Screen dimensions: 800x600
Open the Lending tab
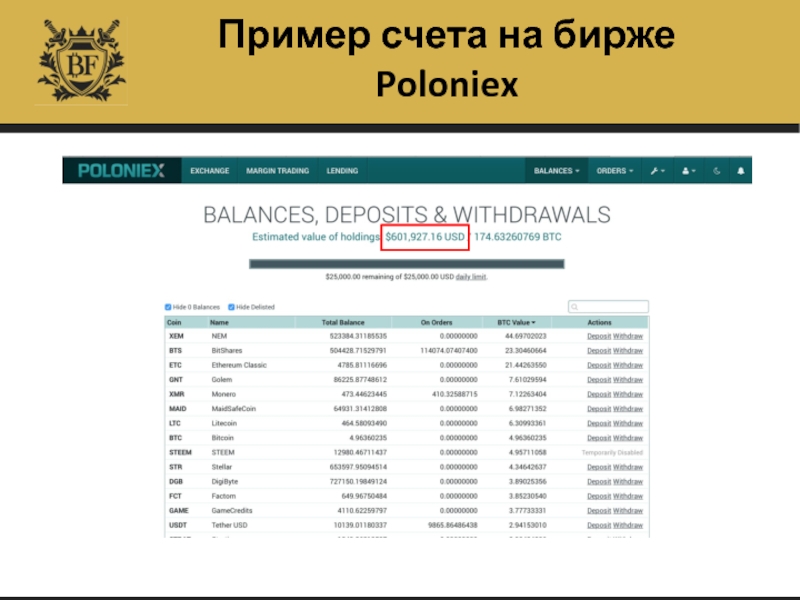tap(342, 171)
